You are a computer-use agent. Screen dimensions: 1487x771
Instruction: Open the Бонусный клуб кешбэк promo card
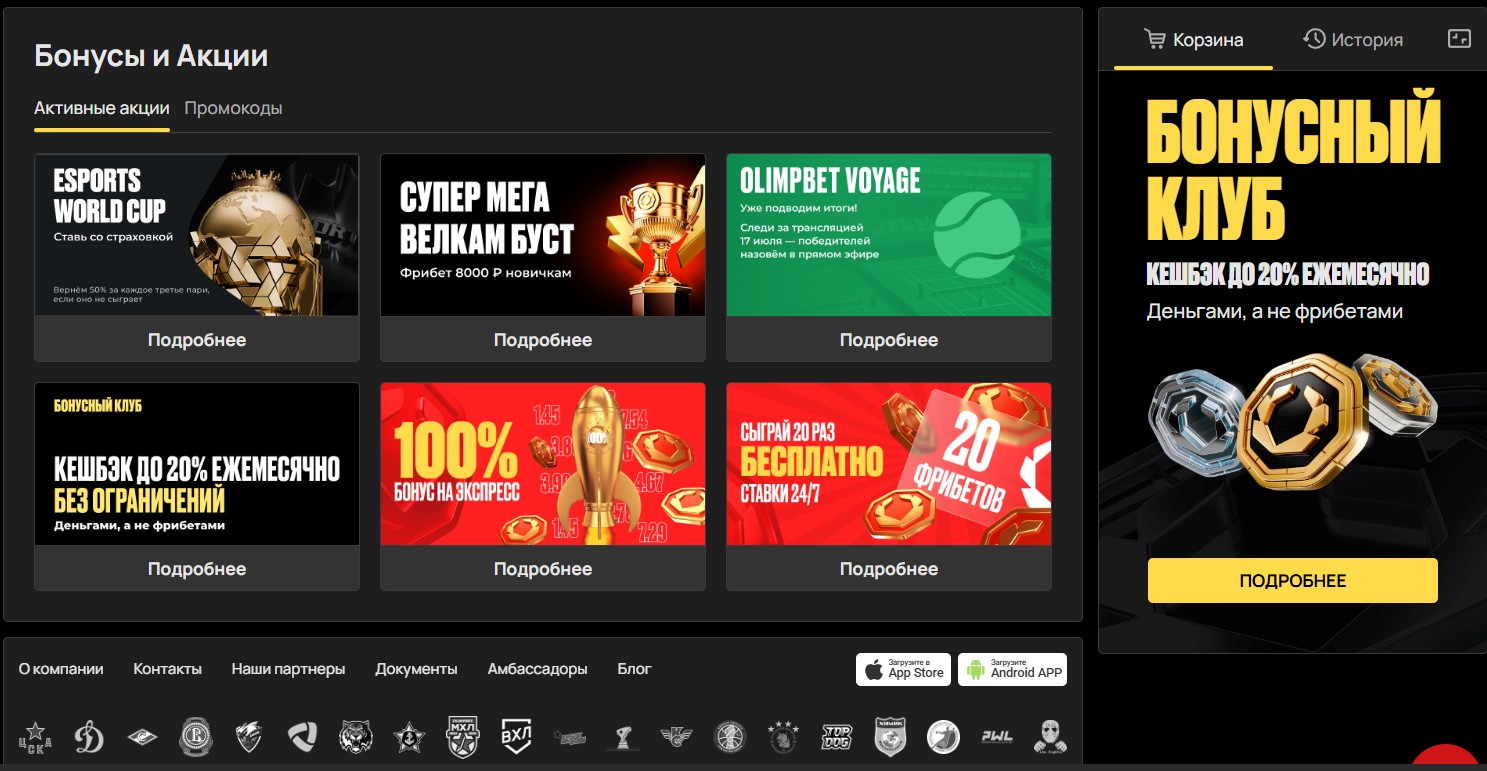pyautogui.click(x=197, y=464)
